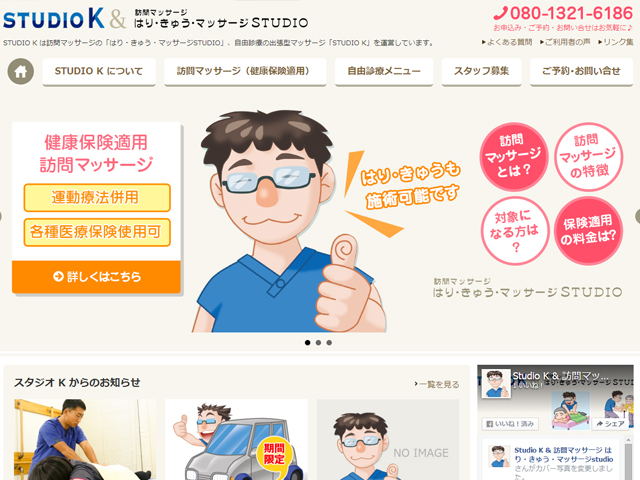Go to the next slide arrow

[x=637, y=216]
